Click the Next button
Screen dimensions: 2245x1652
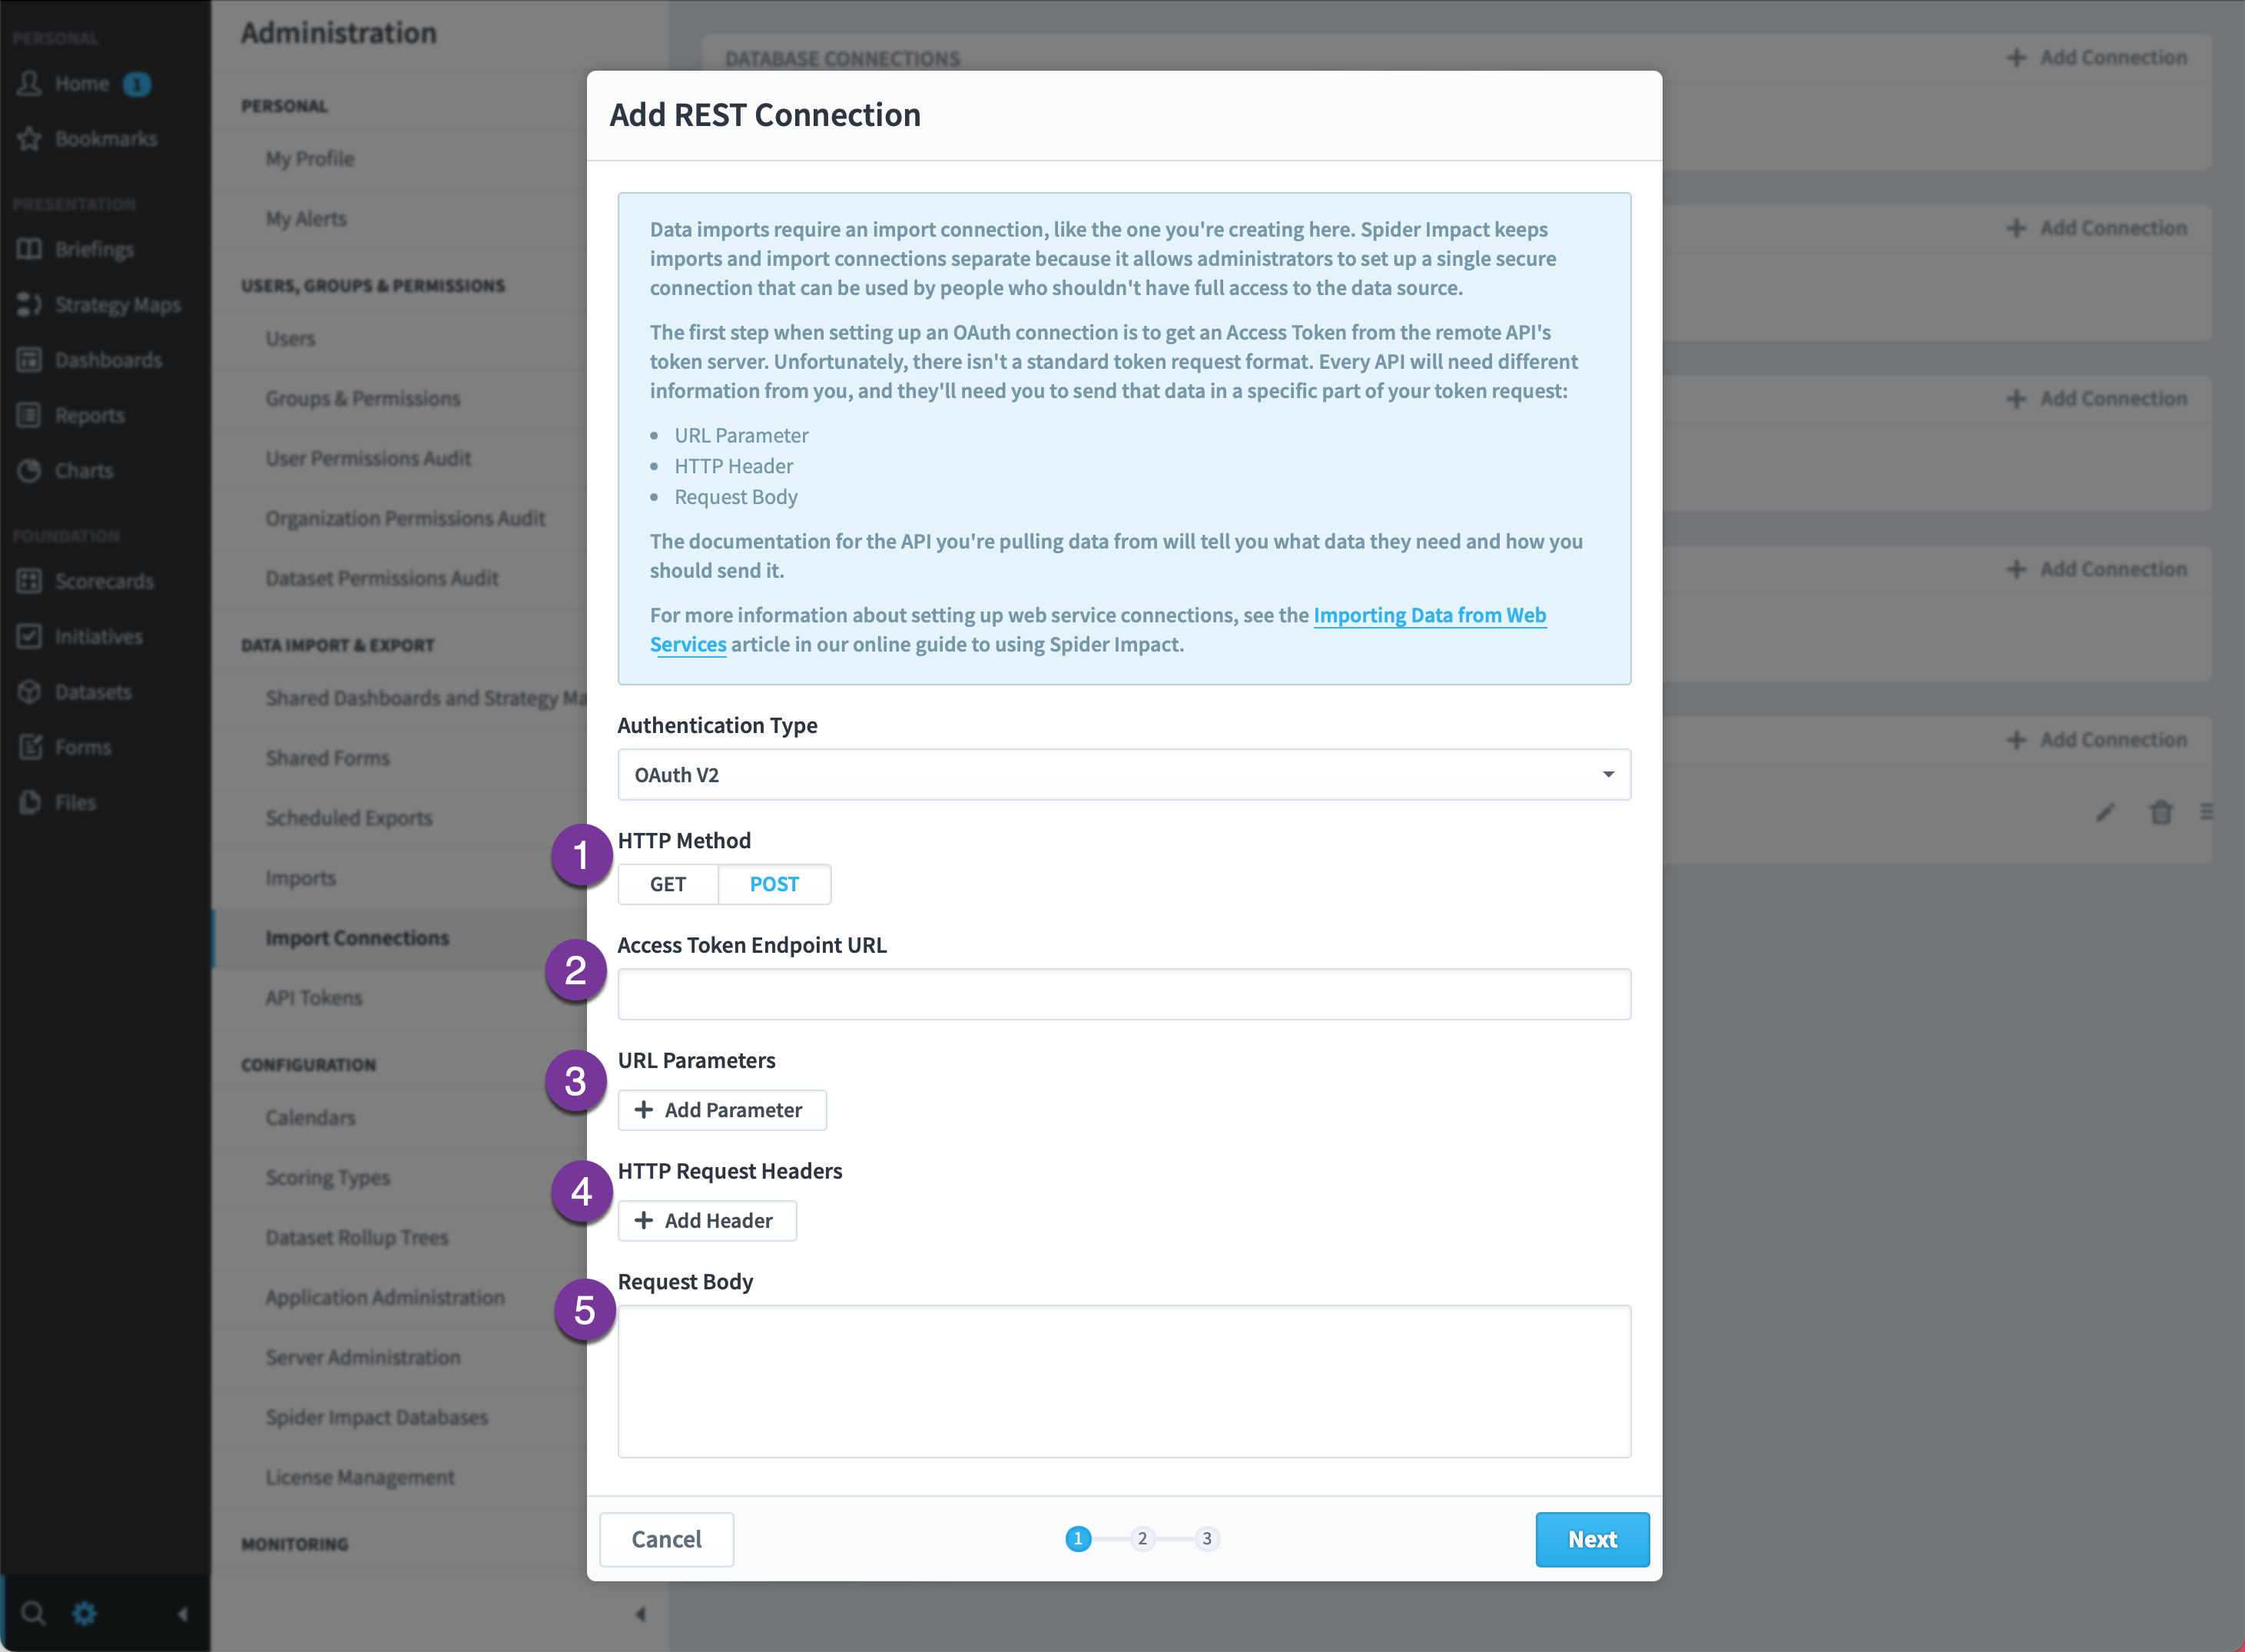tap(1592, 1540)
